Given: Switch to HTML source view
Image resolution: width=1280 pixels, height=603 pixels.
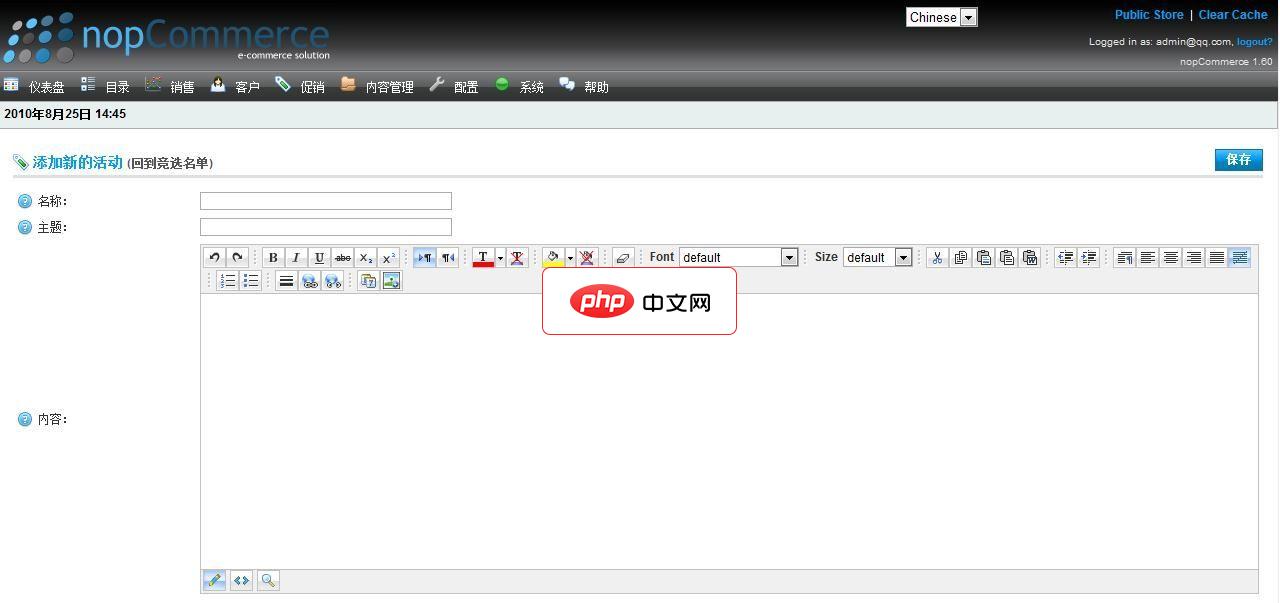Looking at the screenshot, I should [x=241, y=580].
